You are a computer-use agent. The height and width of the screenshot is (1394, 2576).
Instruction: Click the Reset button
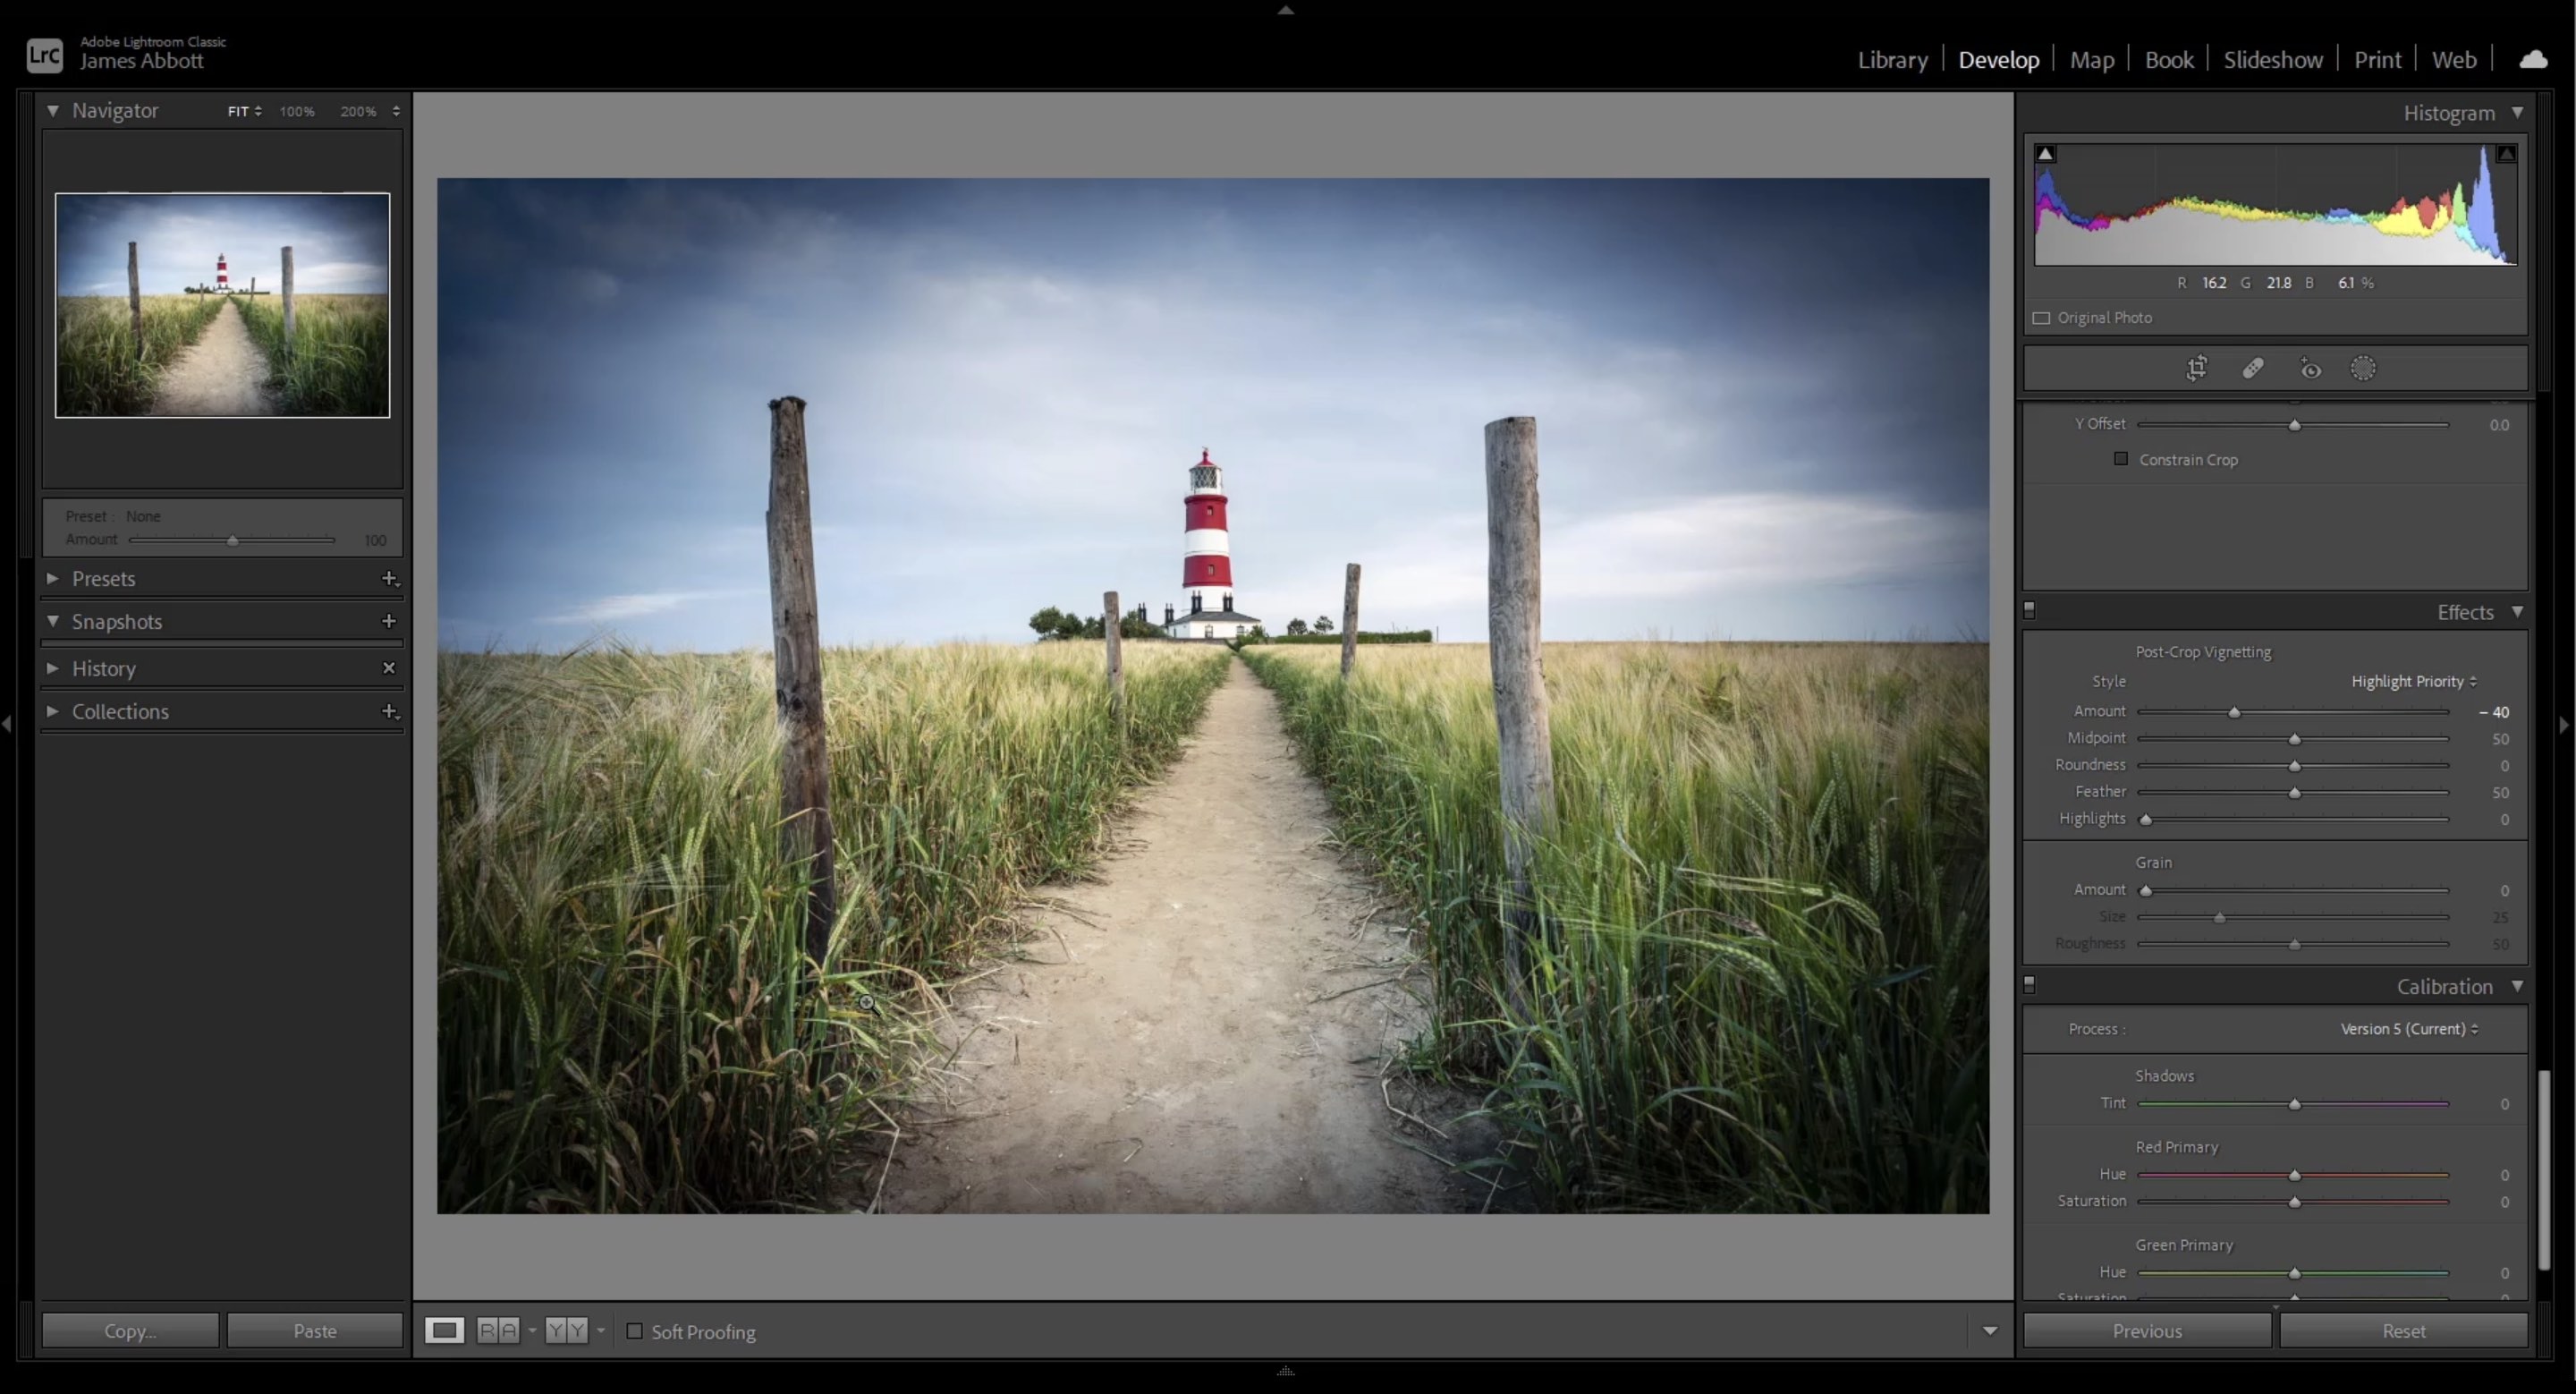coord(2403,1331)
